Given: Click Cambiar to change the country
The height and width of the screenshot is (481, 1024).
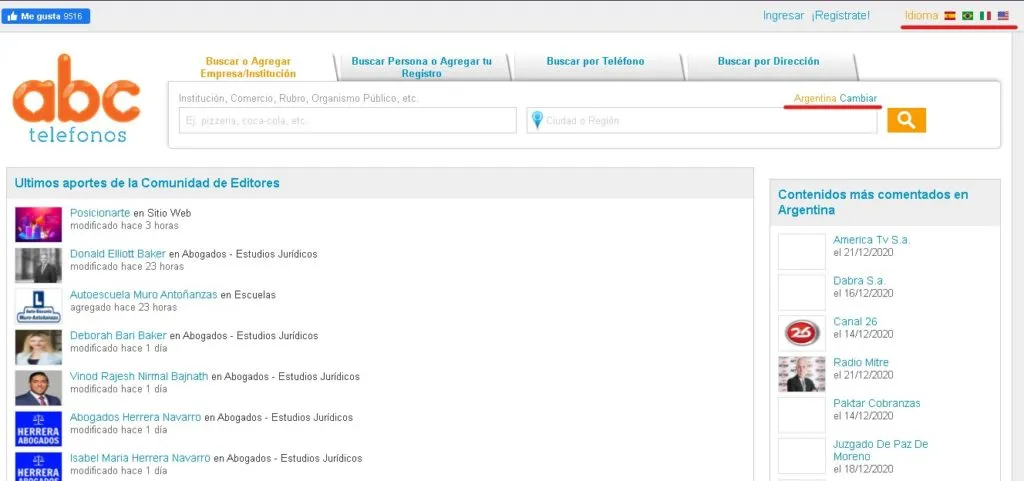Looking at the screenshot, I should (x=859, y=98).
